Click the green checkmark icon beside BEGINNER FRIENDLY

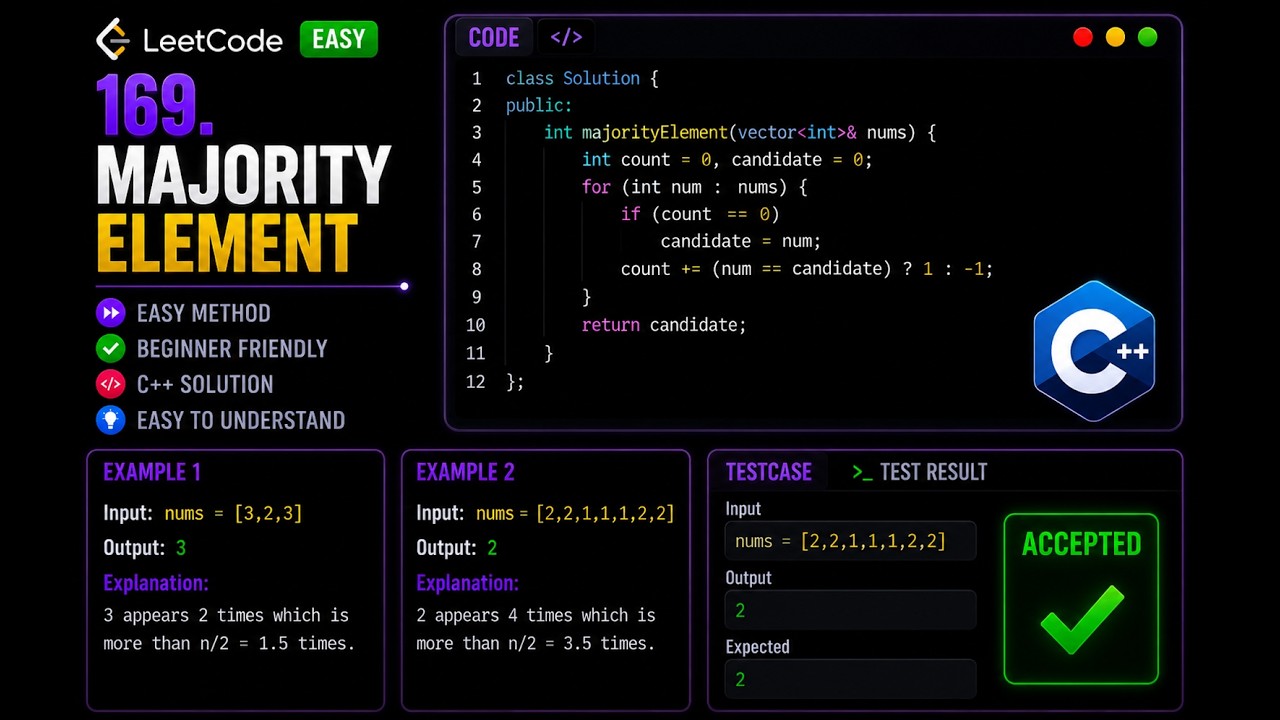110,349
